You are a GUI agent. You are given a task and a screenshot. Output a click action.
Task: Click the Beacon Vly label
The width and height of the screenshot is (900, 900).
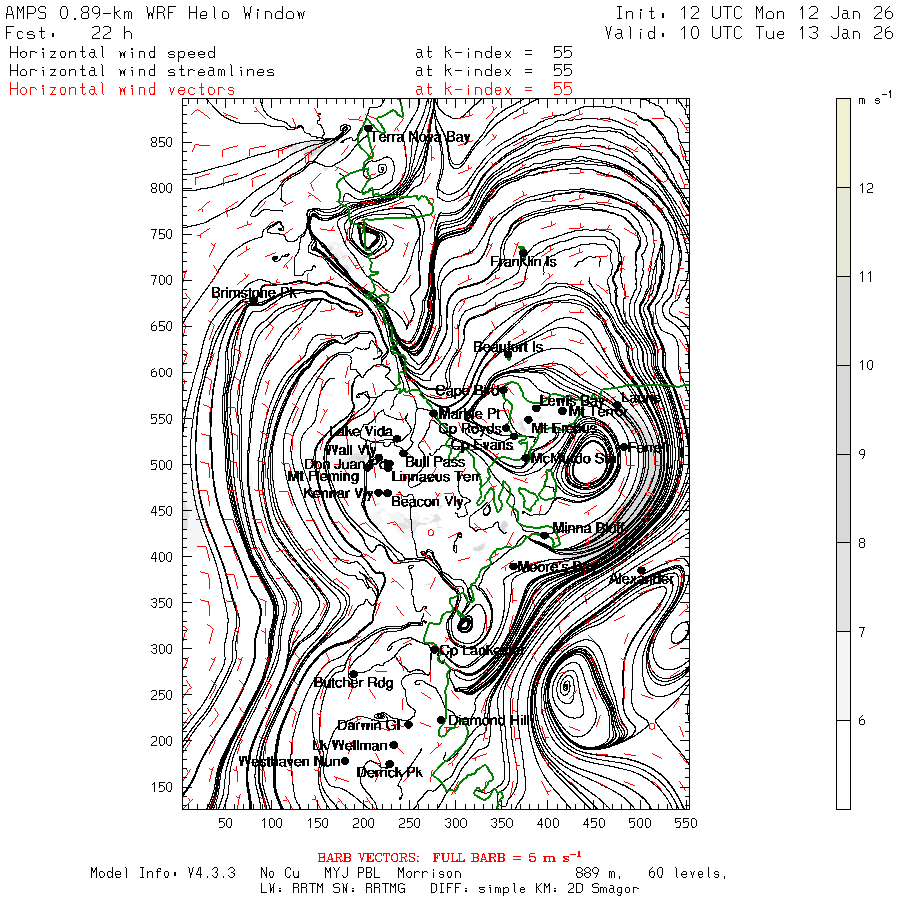[x=427, y=501]
